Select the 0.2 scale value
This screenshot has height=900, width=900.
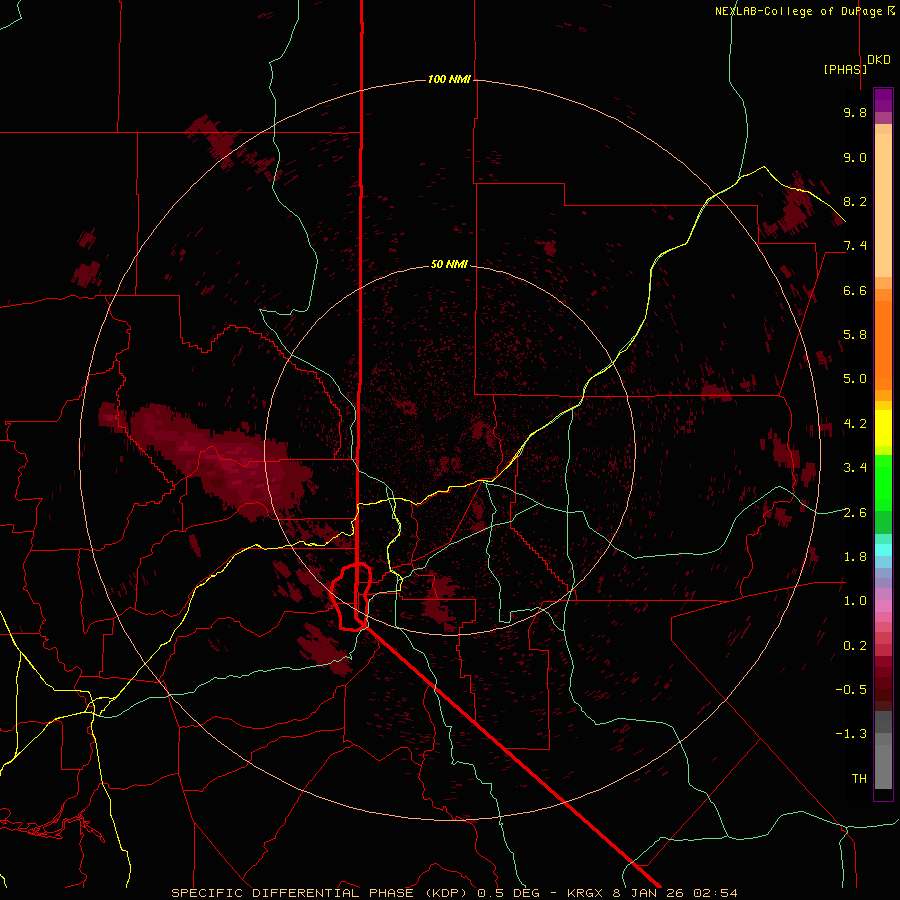click(855, 646)
